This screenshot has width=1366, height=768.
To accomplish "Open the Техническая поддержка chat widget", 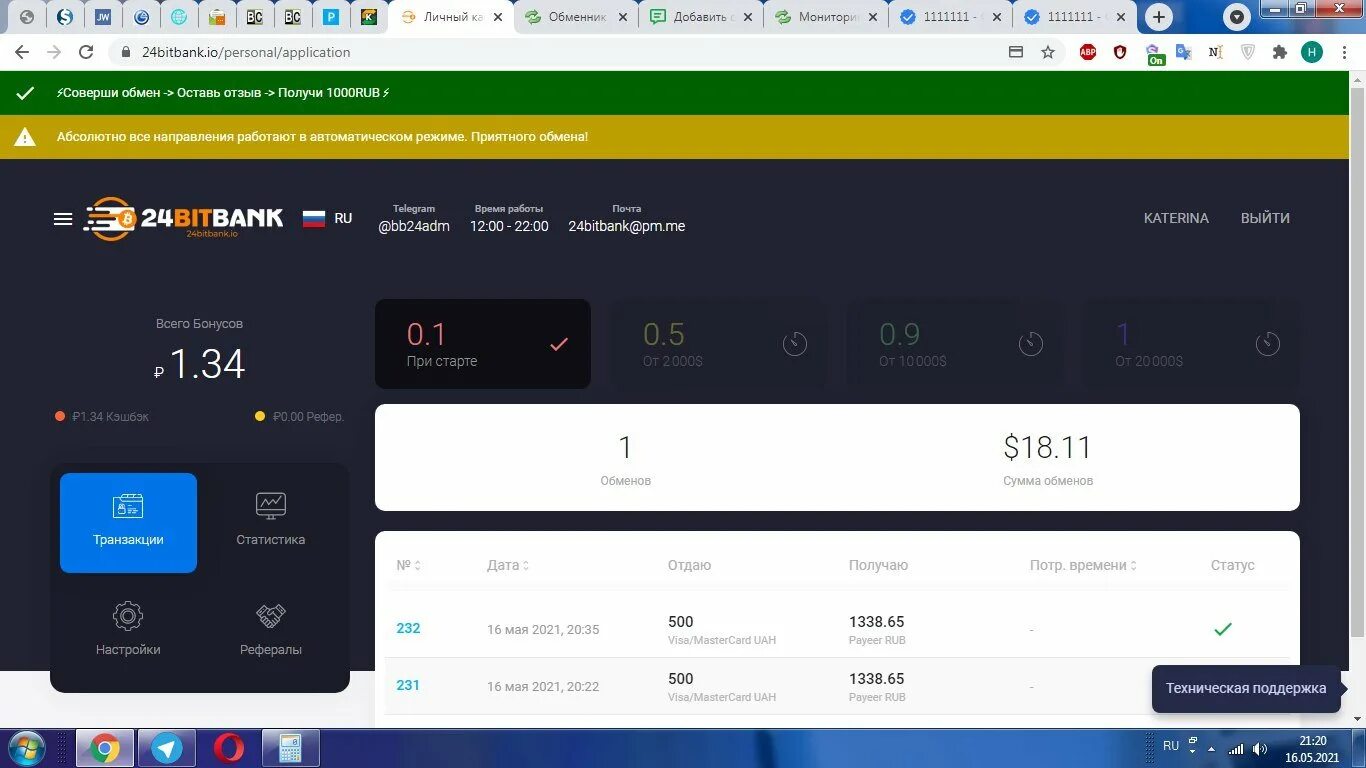I will click(1246, 689).
